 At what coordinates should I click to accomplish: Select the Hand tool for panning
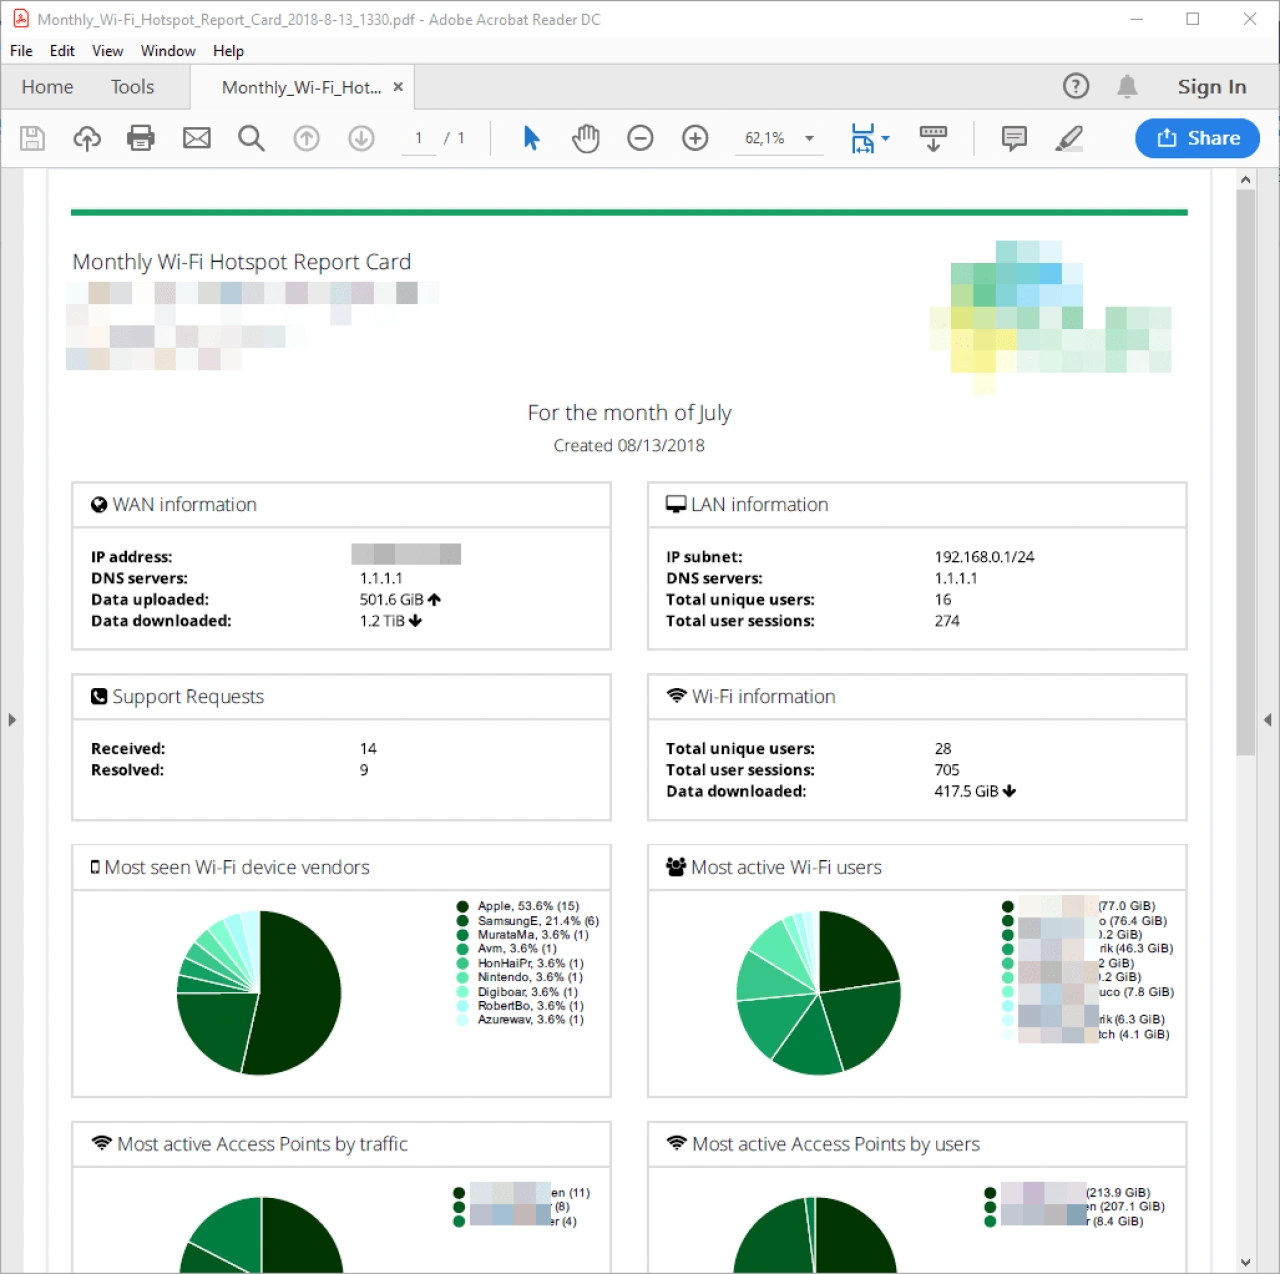tap(586, 138)
